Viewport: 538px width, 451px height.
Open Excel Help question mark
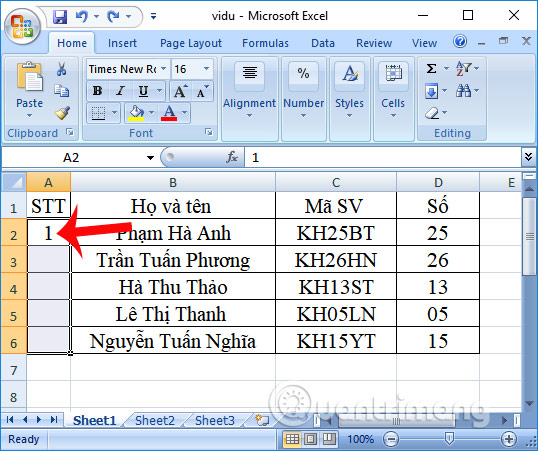coord(460,42)
